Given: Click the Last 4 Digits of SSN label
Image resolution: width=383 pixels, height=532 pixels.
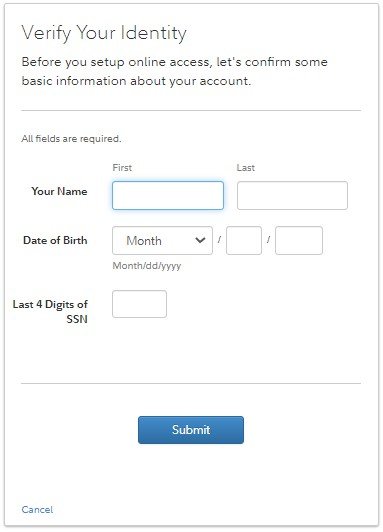Looking at the screenshot, I should coord(50,311).
